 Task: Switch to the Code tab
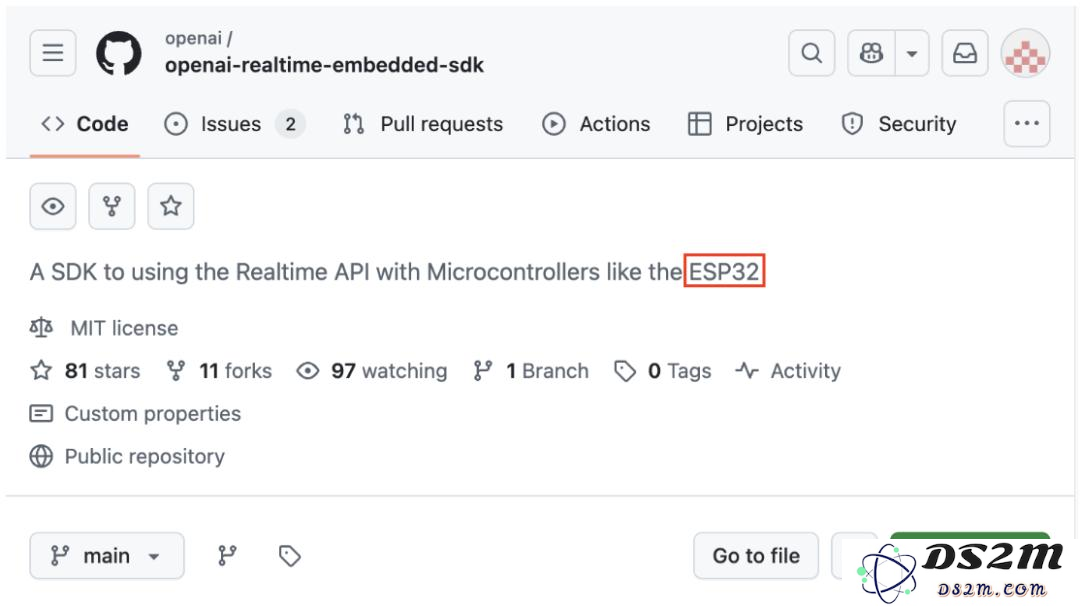[85, 124]
